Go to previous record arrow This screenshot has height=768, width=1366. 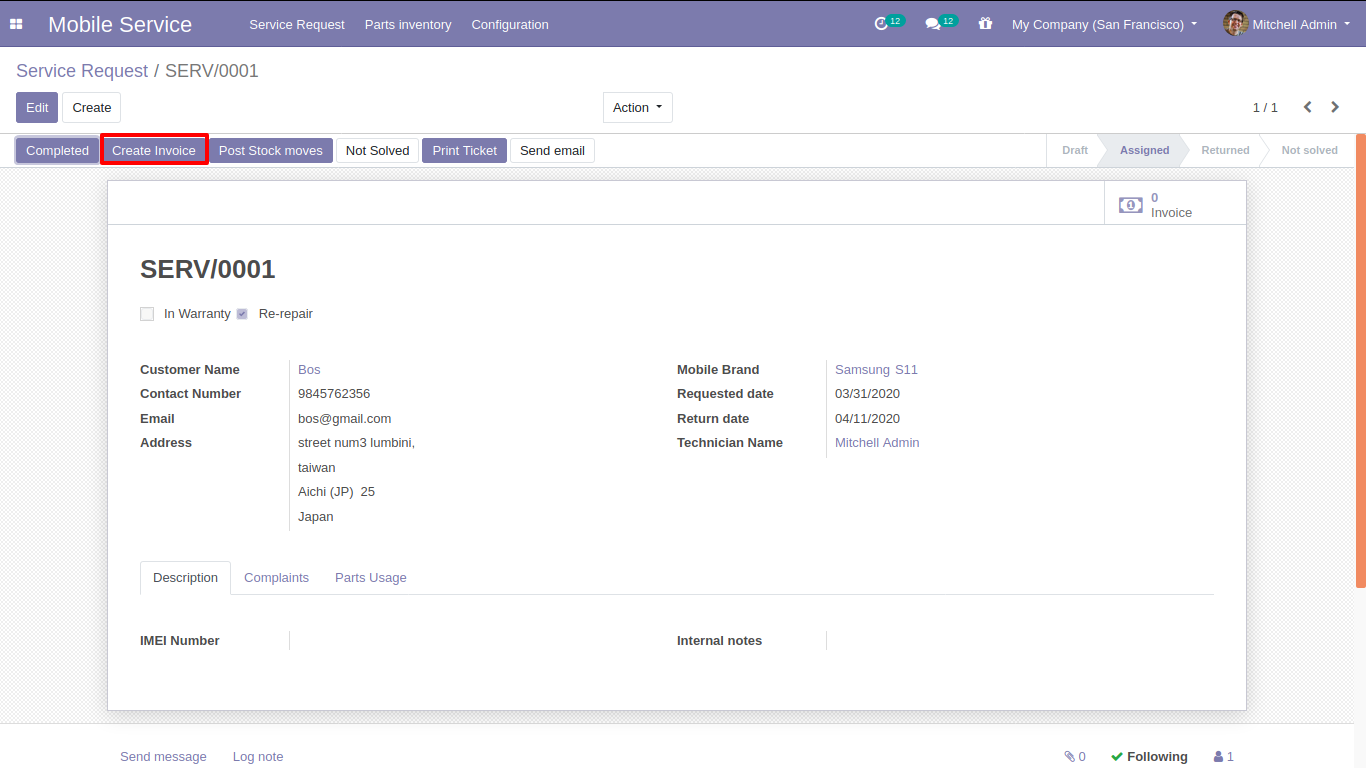1307,107
